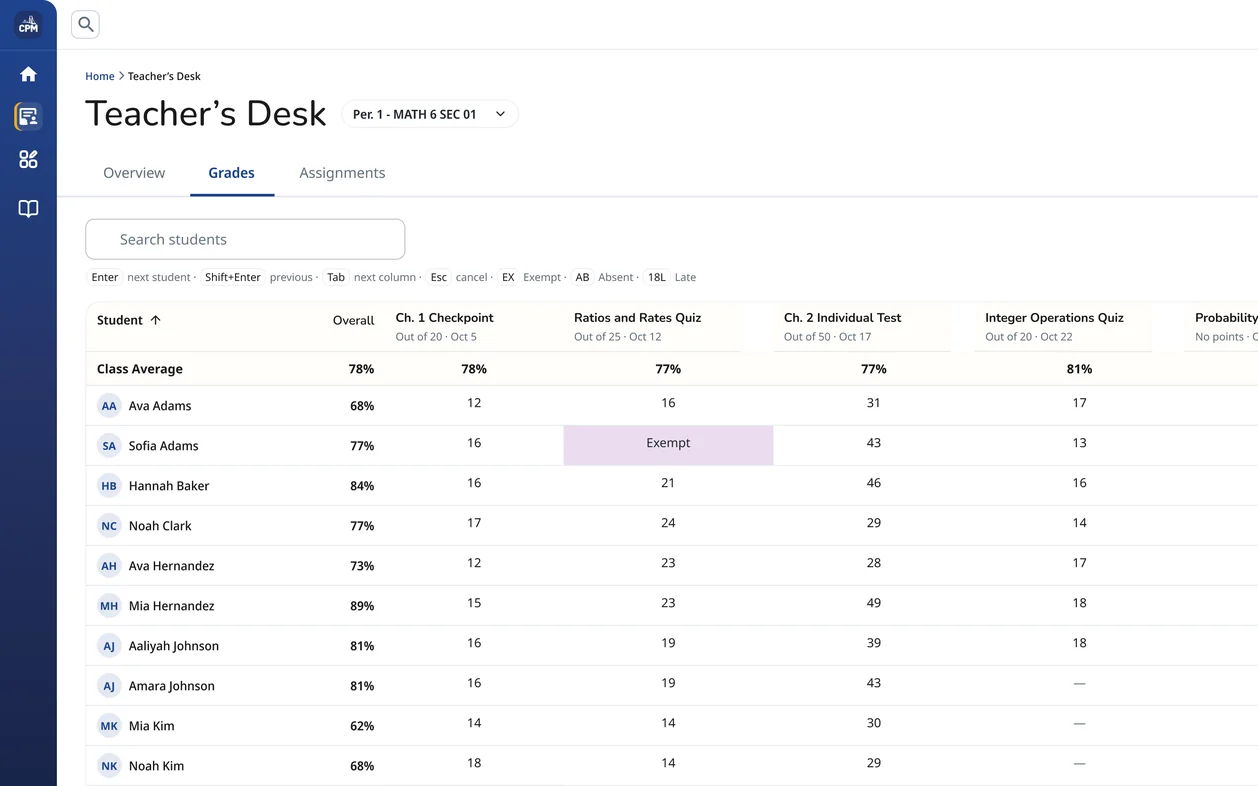Open the apps grid sidebar icon
The height and width of the screenshot is (786, 1258).
pyautogui.click(x=28, y=160)
